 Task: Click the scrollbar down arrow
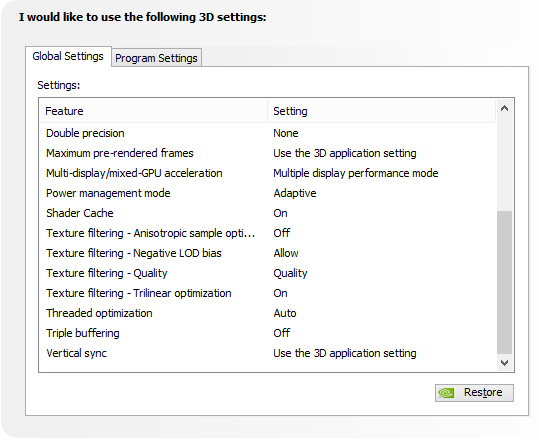tap(504, 363)
